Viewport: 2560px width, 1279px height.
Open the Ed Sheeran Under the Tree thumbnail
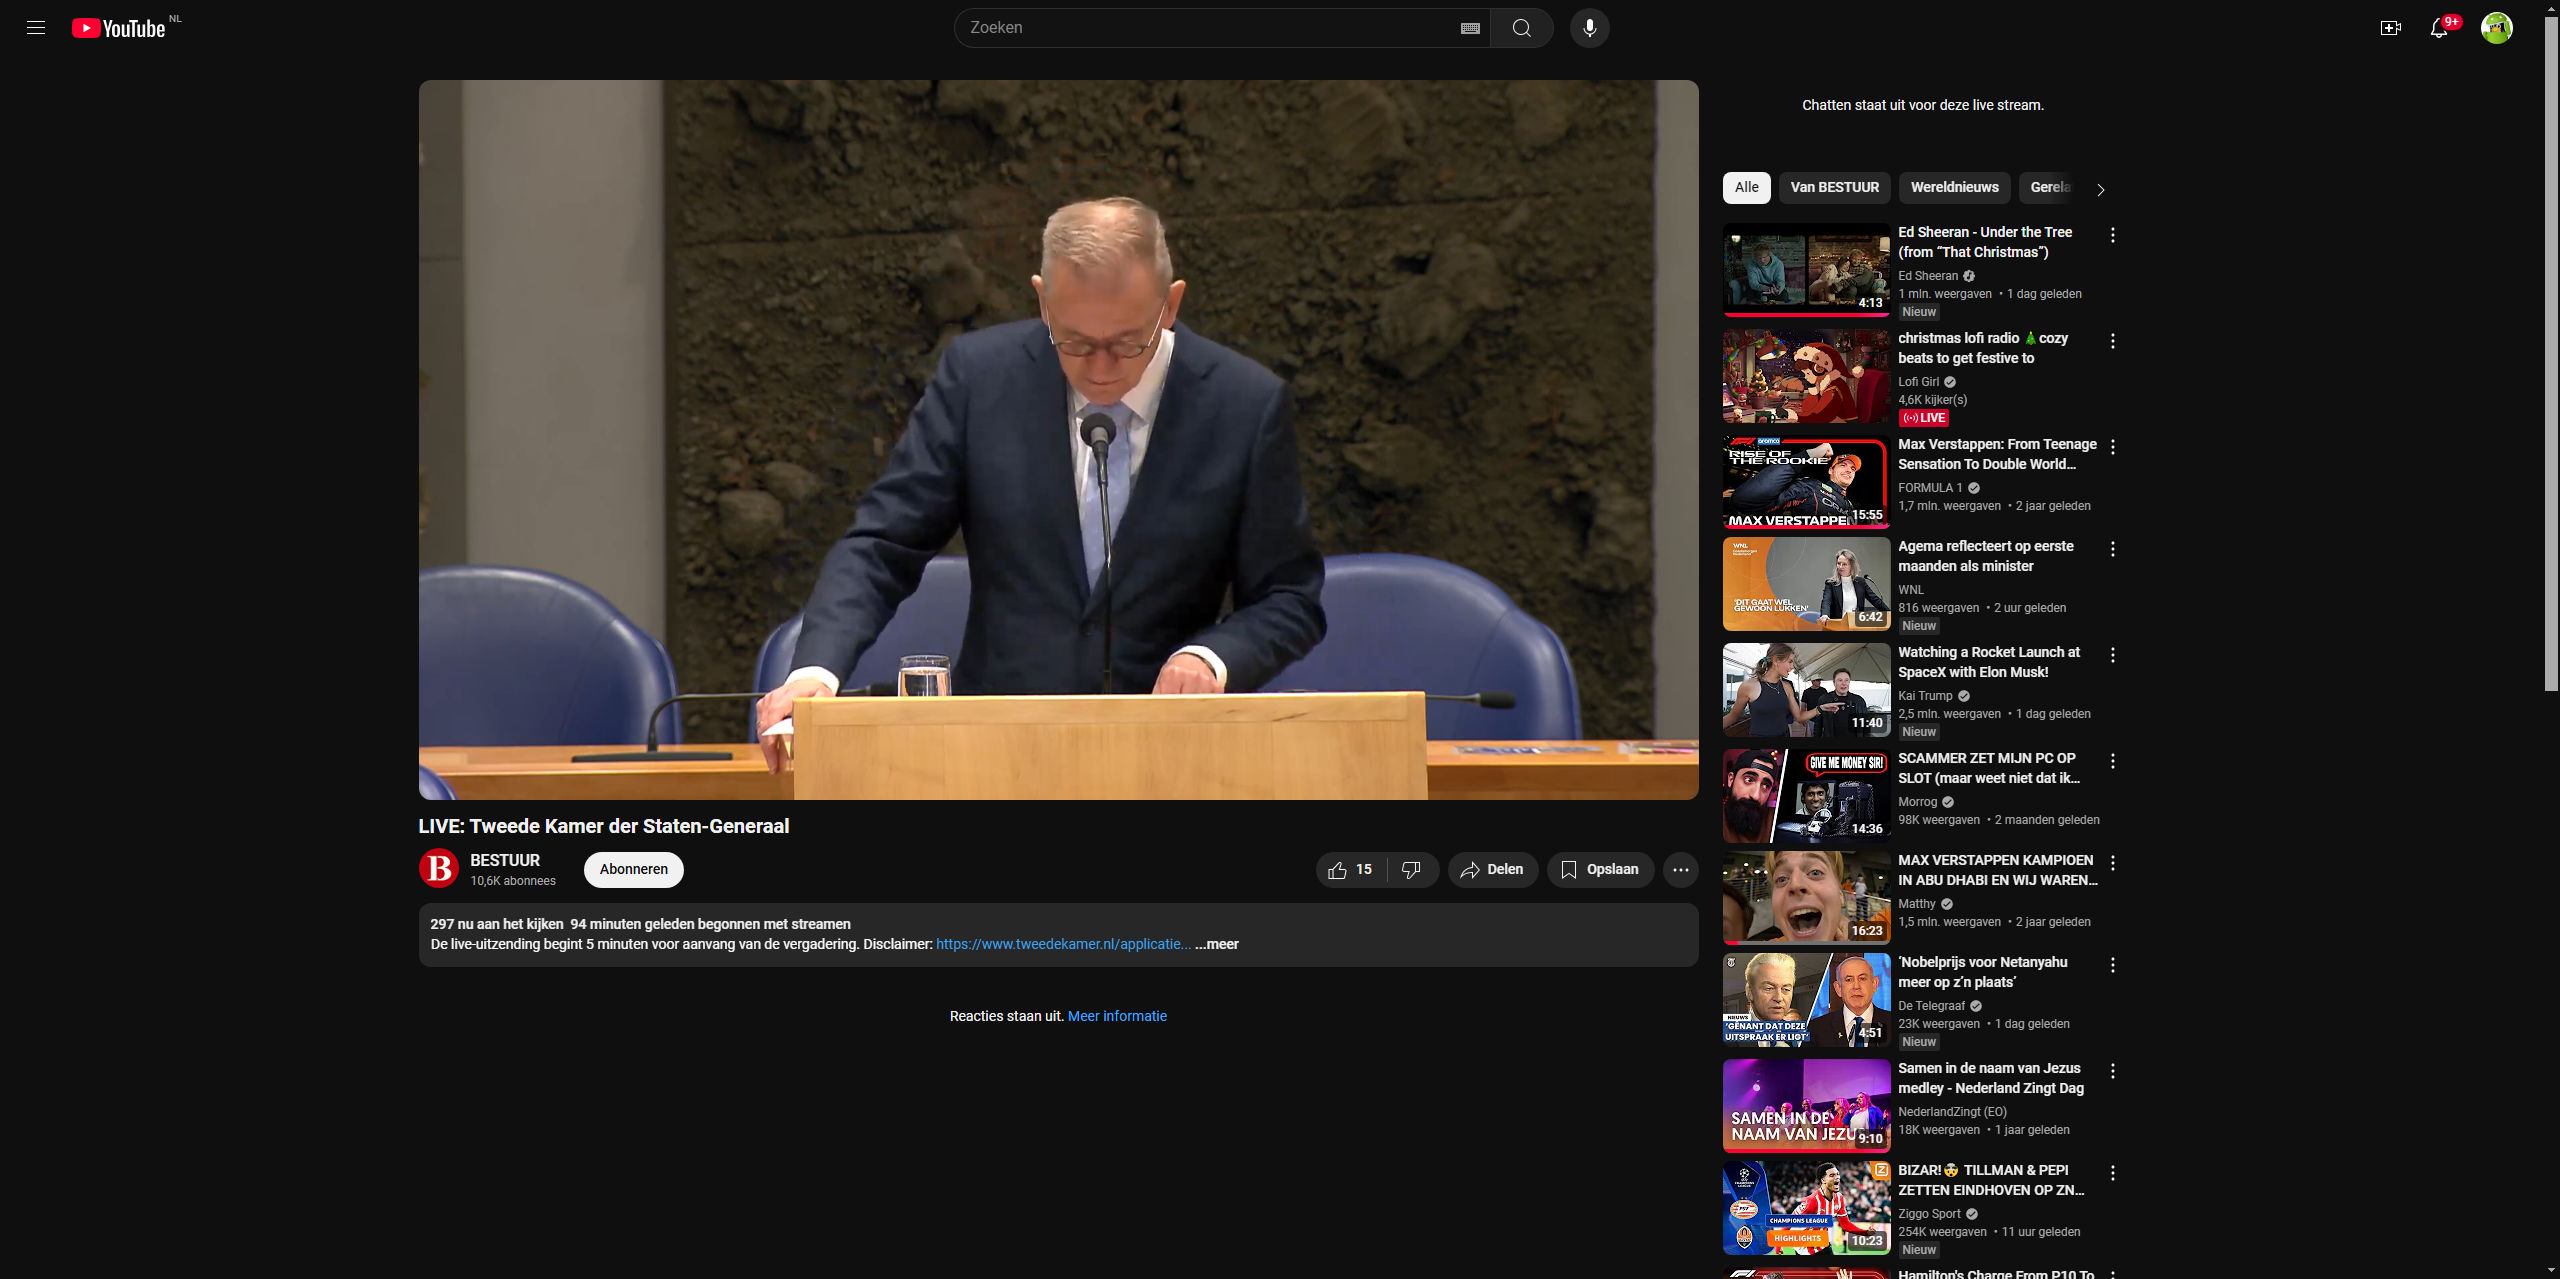coord(1805,269)
